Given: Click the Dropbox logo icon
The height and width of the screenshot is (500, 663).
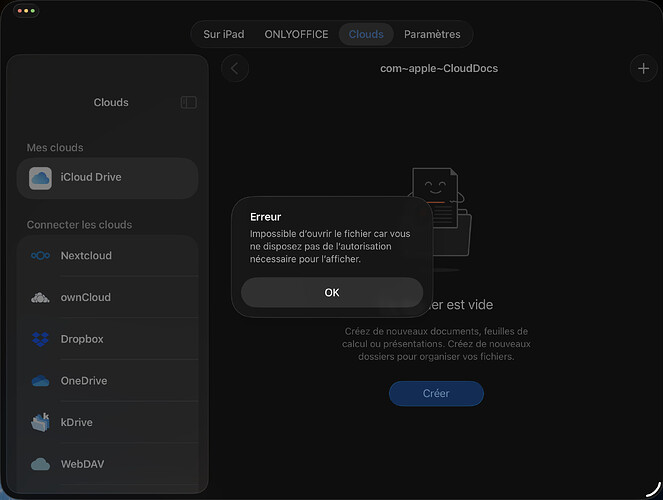Looking at the screenshot, I should point(40,339).
